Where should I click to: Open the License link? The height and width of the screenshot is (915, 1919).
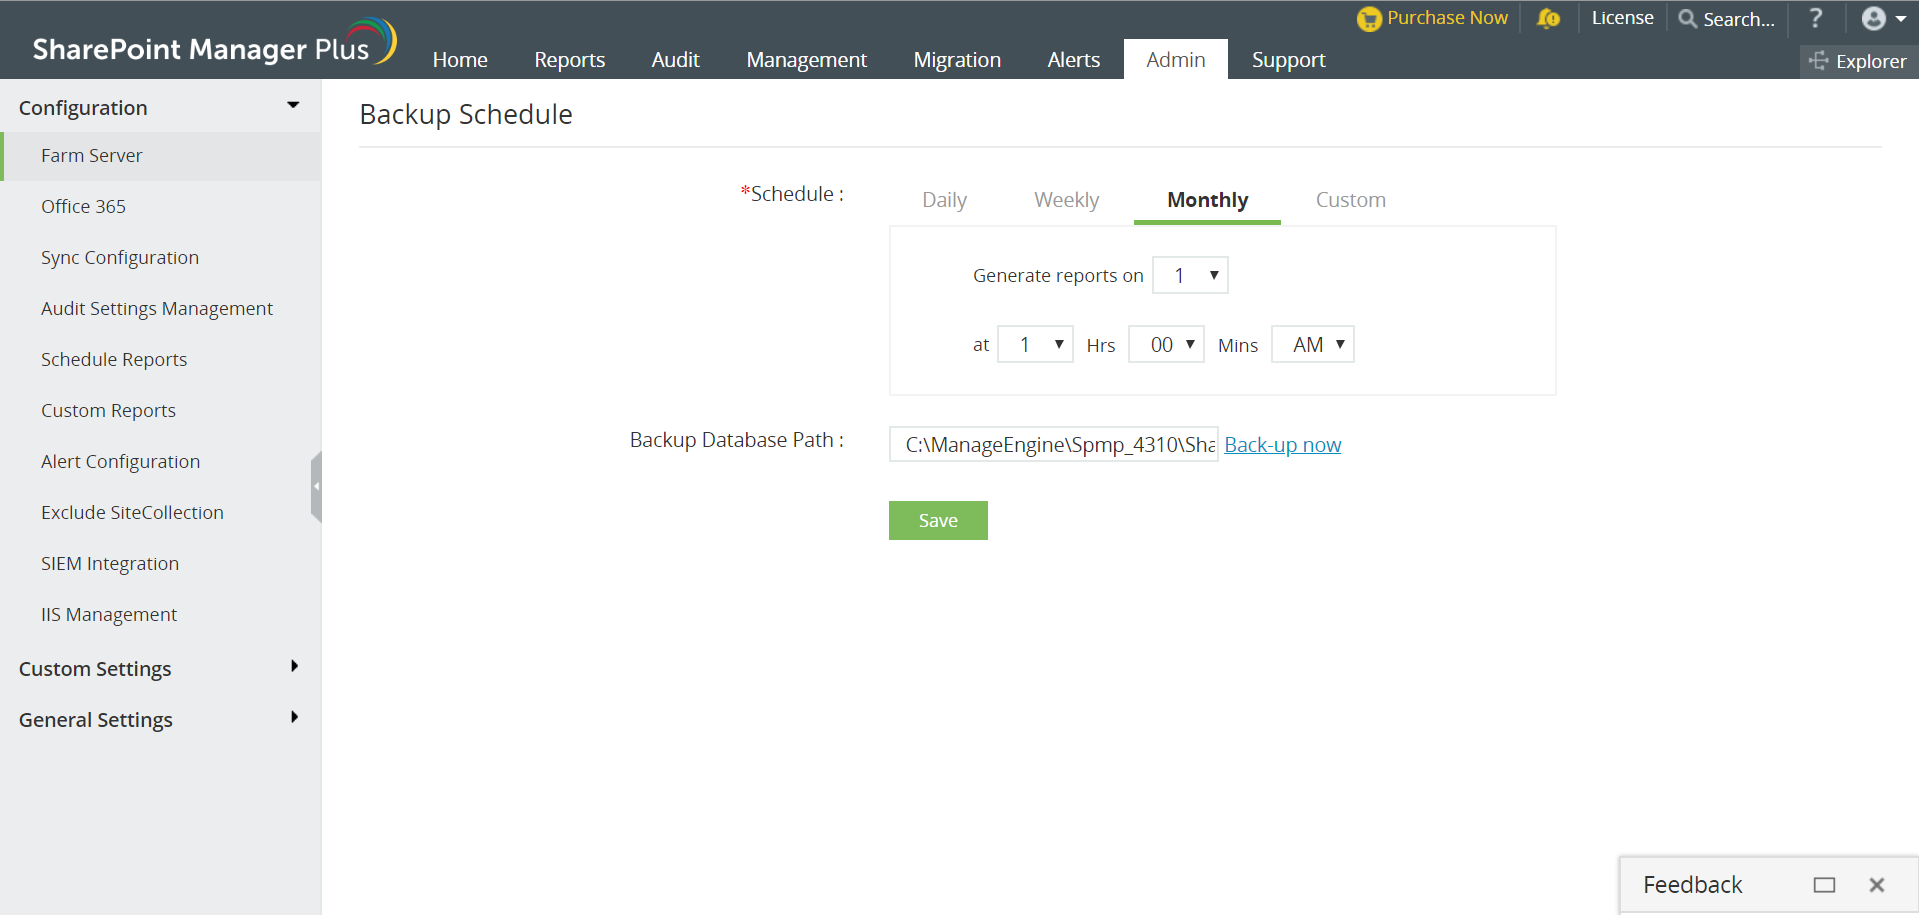tap(1622, 18)
